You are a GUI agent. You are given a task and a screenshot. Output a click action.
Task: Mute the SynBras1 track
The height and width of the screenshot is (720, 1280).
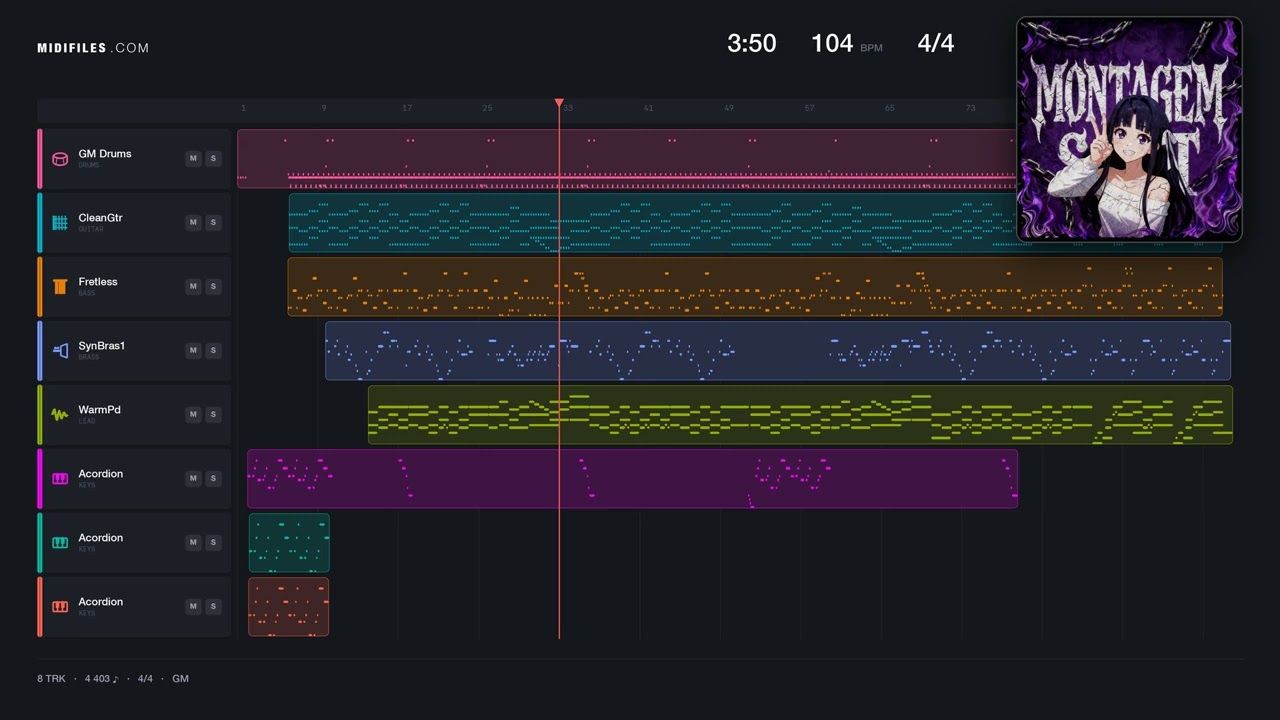[193, 350]
